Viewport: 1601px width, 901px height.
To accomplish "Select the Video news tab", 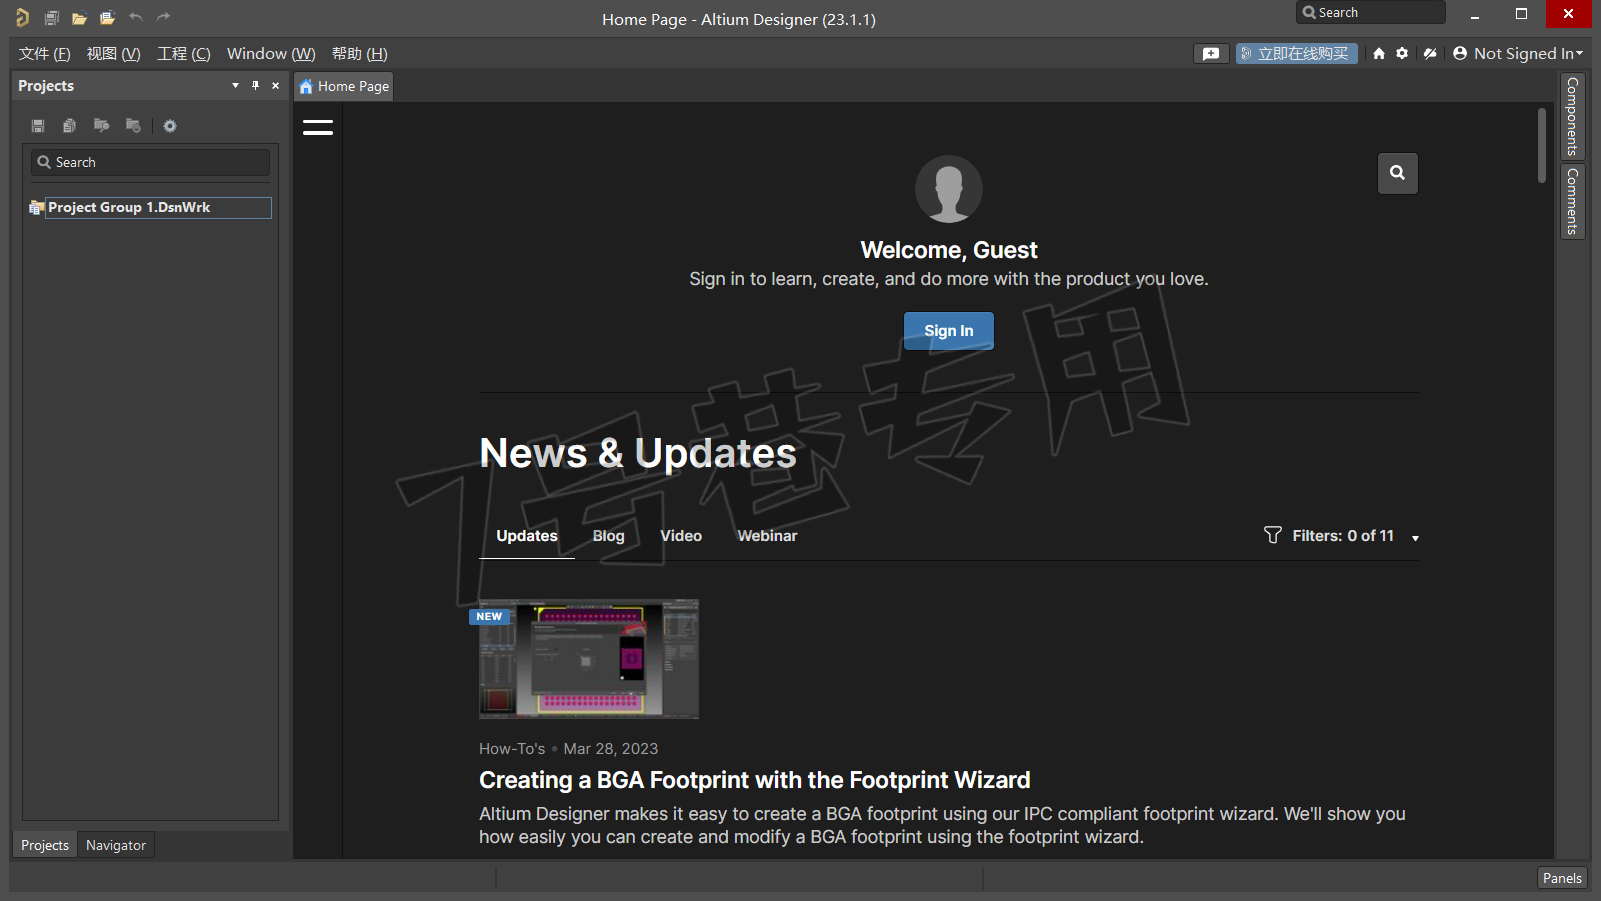I will coord(681,536).
